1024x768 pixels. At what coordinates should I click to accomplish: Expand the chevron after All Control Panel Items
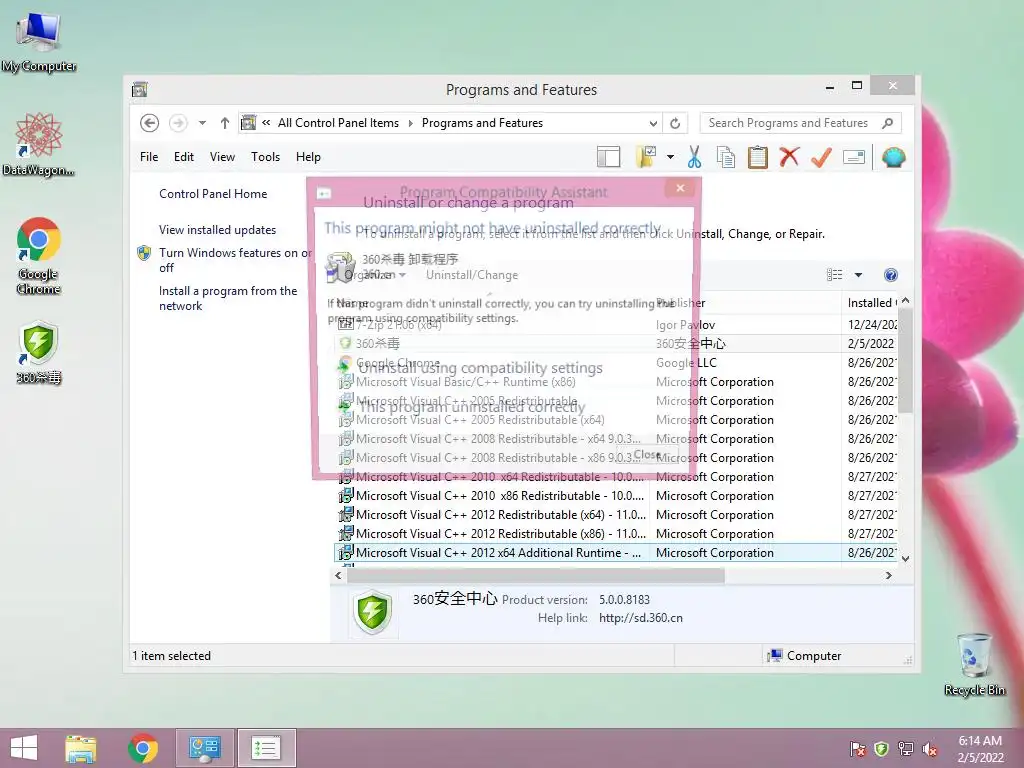(x=411, y=123)
